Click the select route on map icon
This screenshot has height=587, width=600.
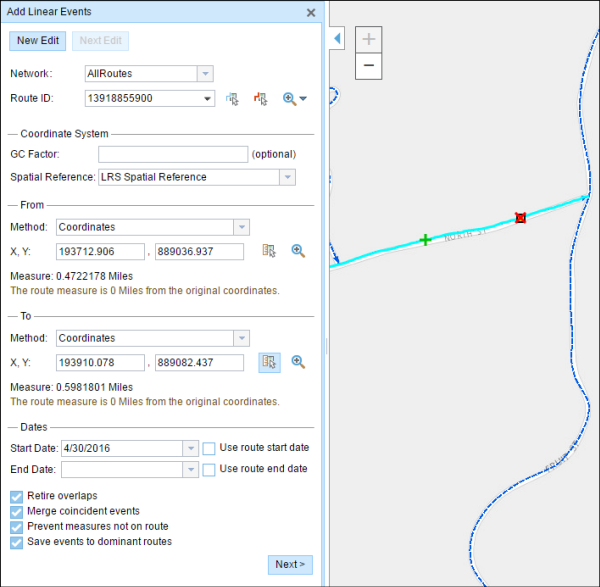[x=233, y=98]
